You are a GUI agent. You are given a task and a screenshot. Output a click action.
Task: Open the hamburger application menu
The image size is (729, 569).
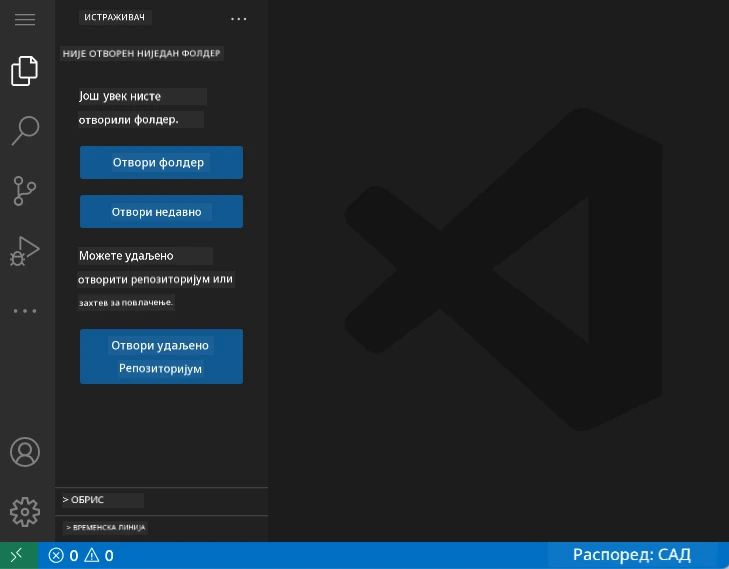25,19
